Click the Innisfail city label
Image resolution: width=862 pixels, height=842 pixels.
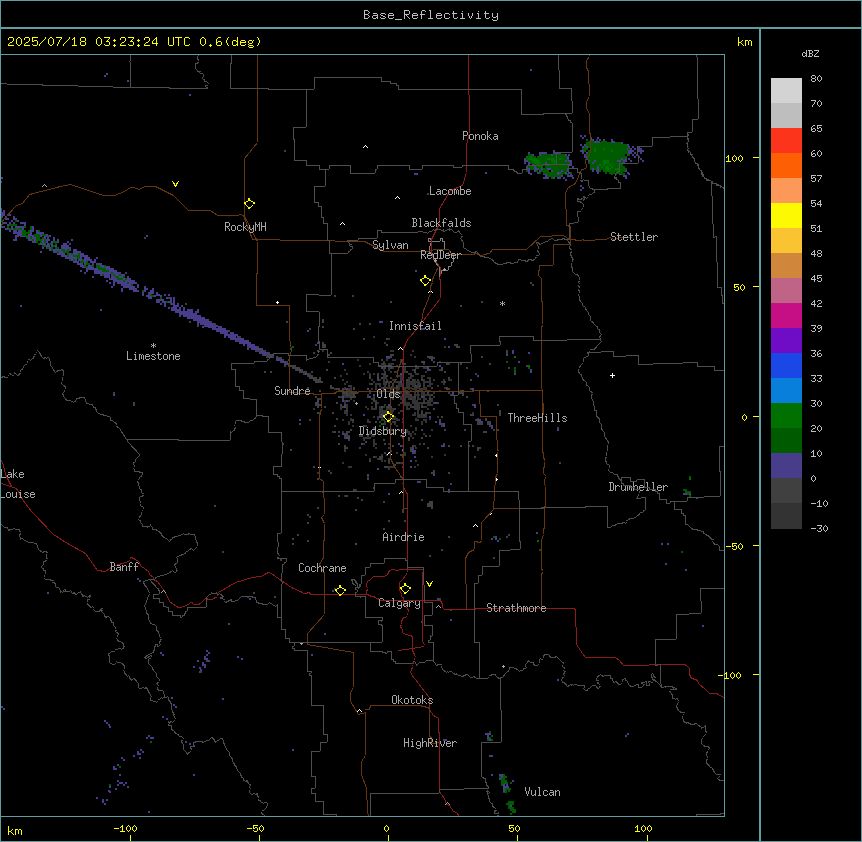coord(415,326)
